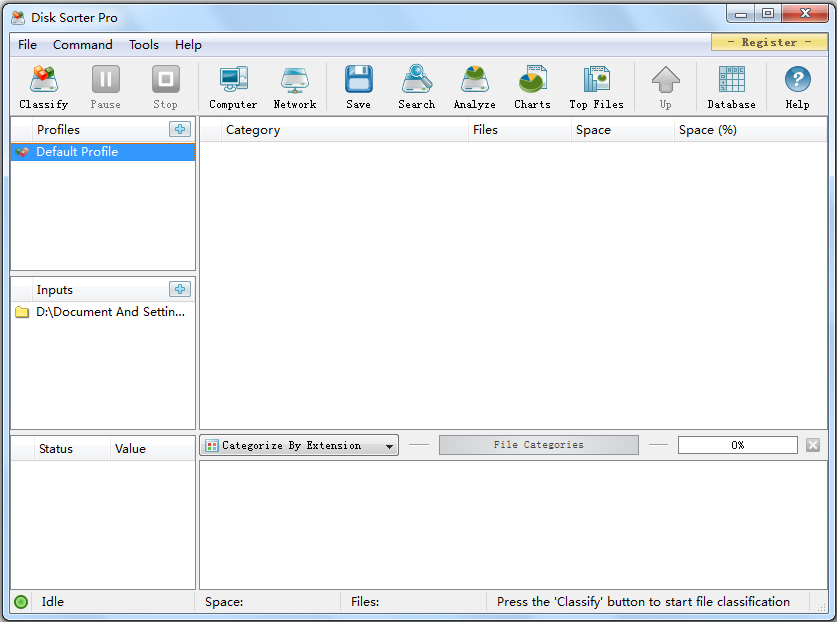Close the Disk Sorter Pro window

click(x=805, y=14)
